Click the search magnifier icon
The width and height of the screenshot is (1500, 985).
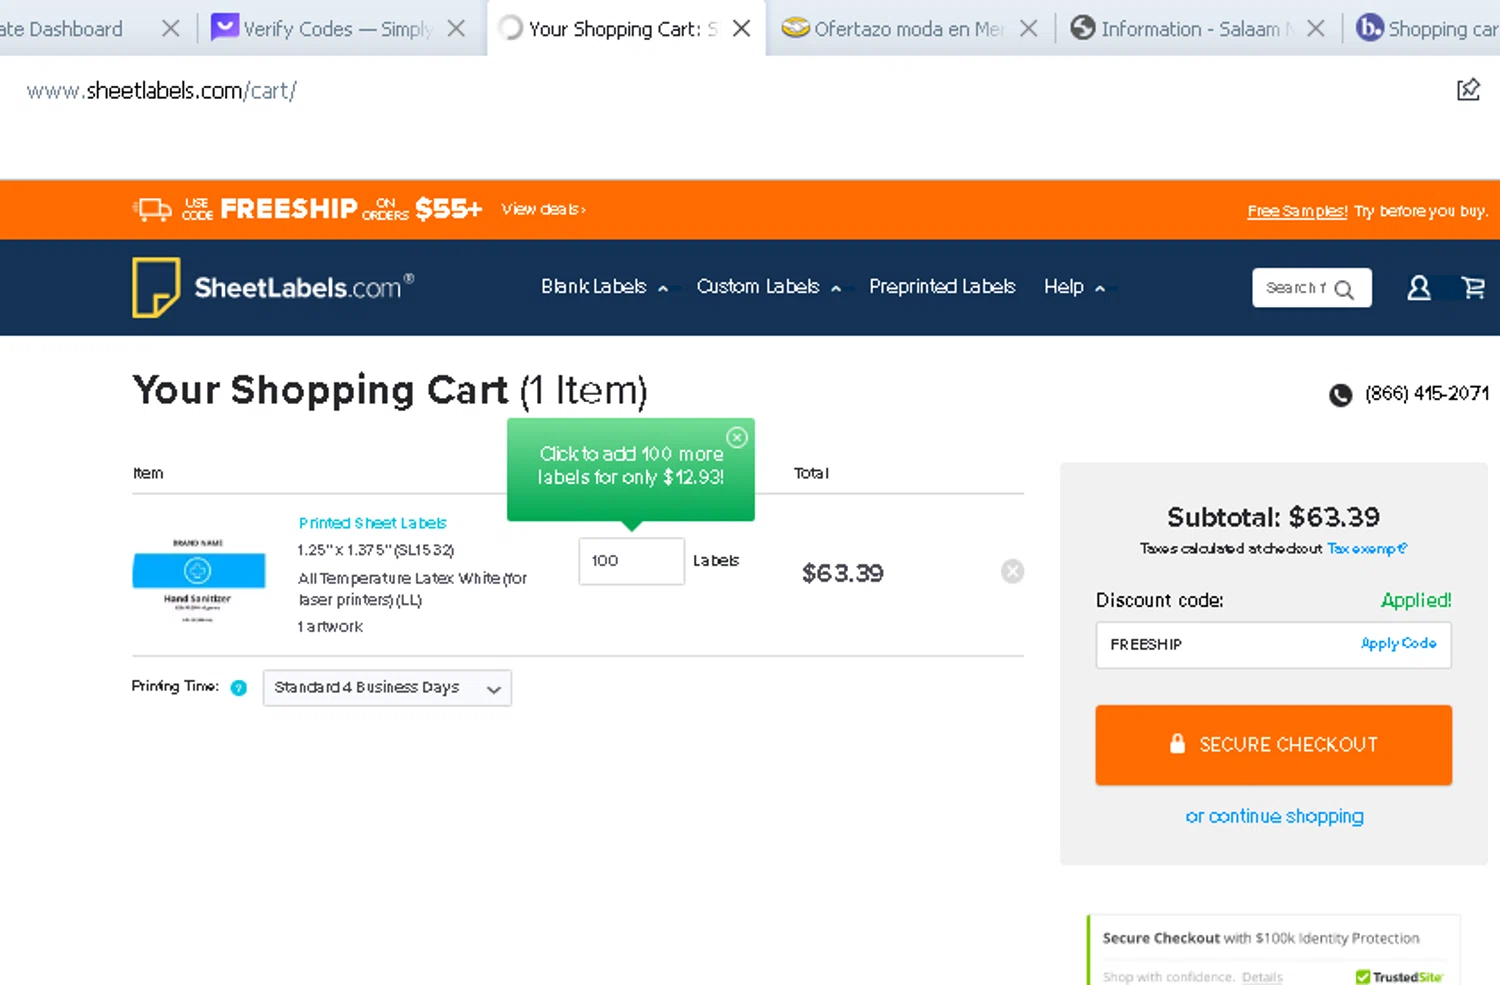[x=1344, y=289]
